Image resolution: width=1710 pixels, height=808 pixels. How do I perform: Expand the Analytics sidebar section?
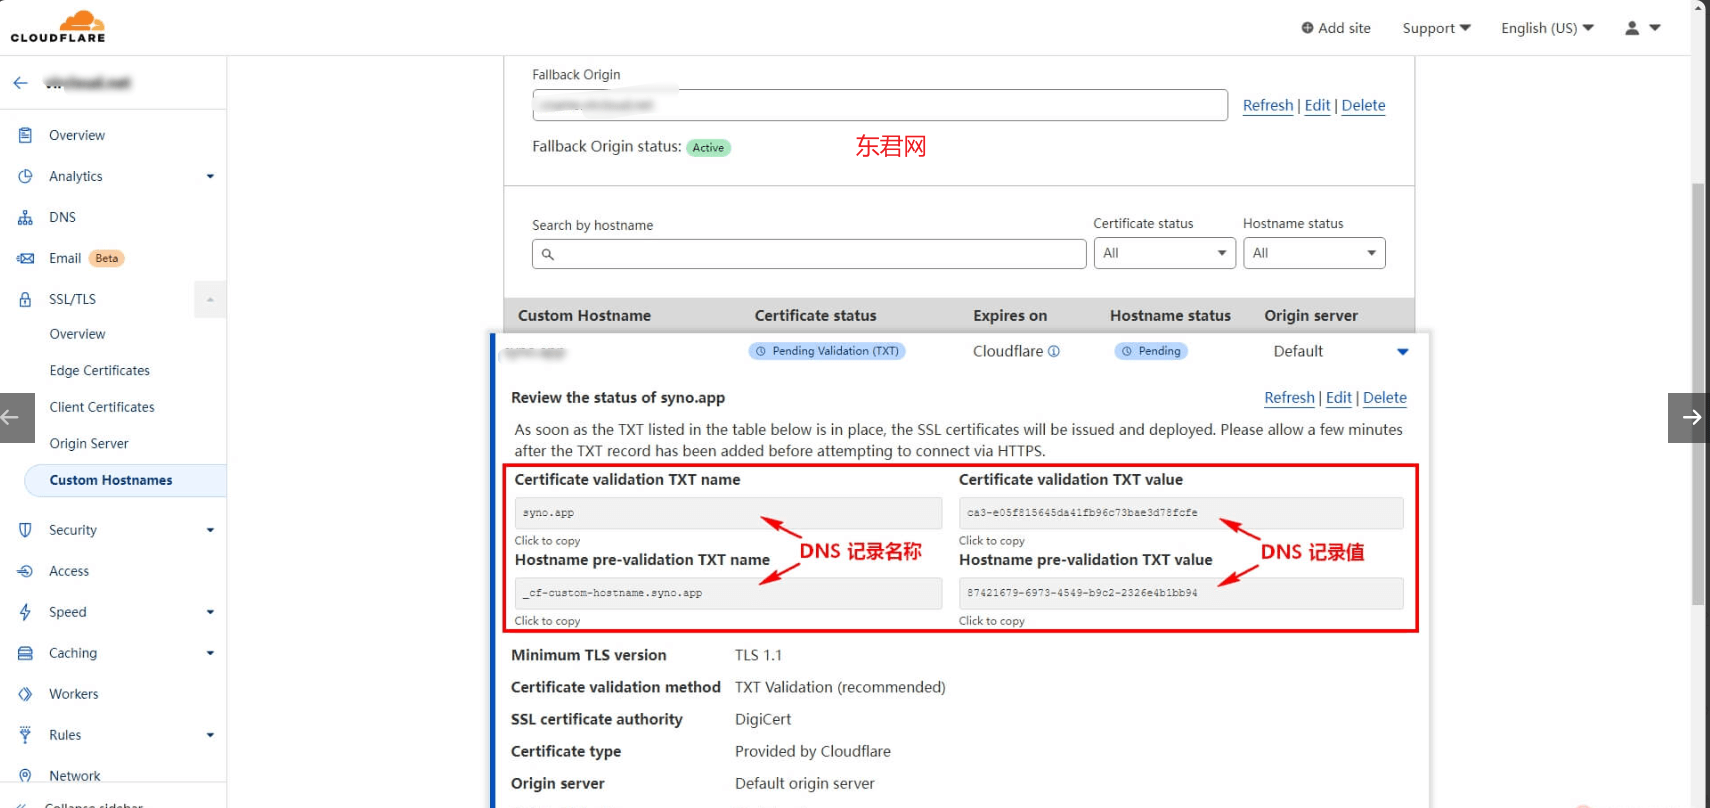pos(210,176)
